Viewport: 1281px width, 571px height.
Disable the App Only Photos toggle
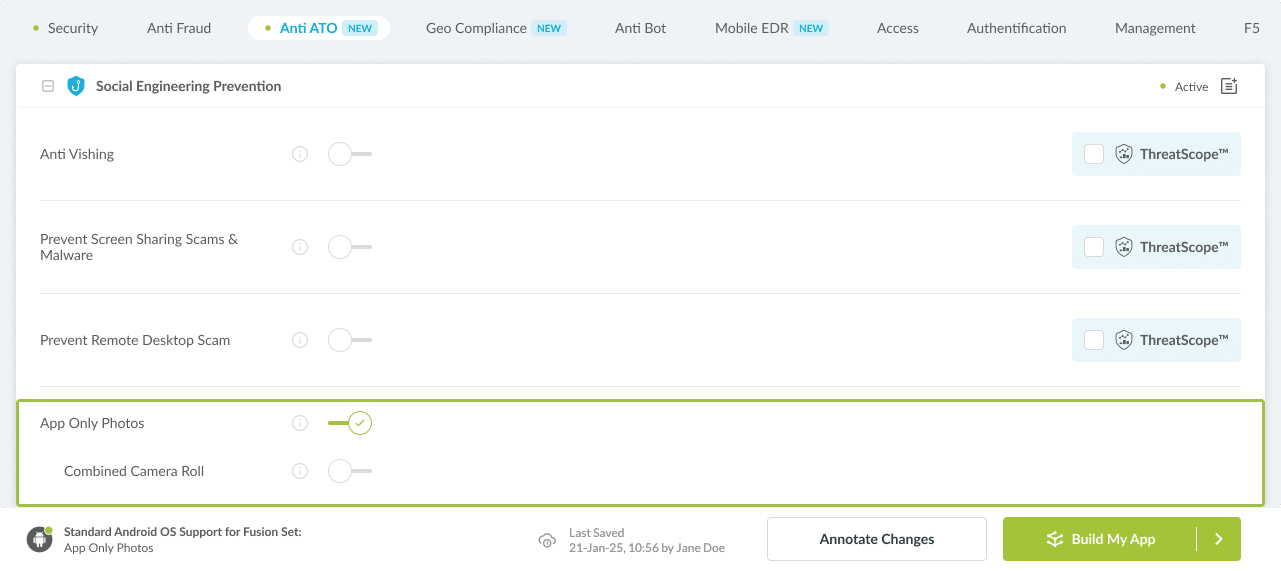(351, 423)
